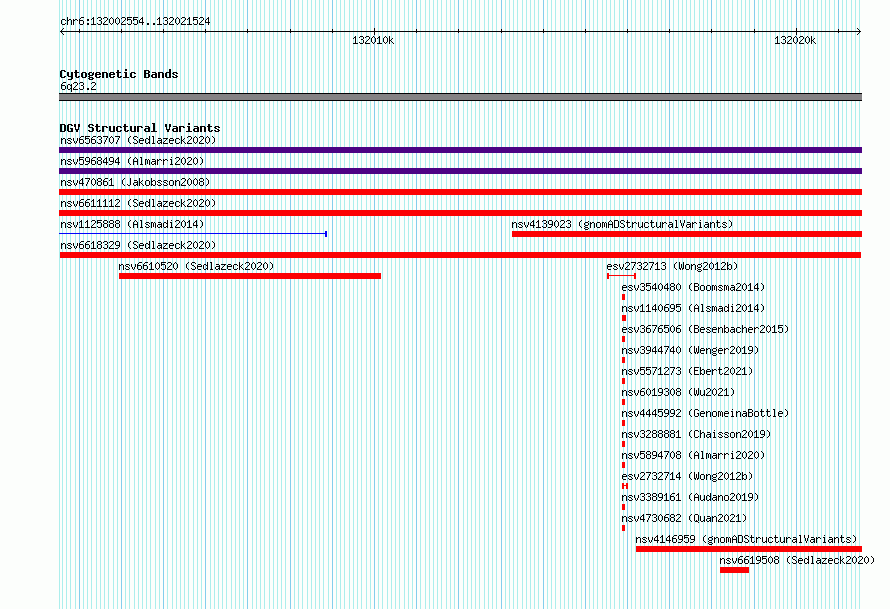Click the right arrow end of ruler
Screen dimensions: 890x609
pos(859,32)
